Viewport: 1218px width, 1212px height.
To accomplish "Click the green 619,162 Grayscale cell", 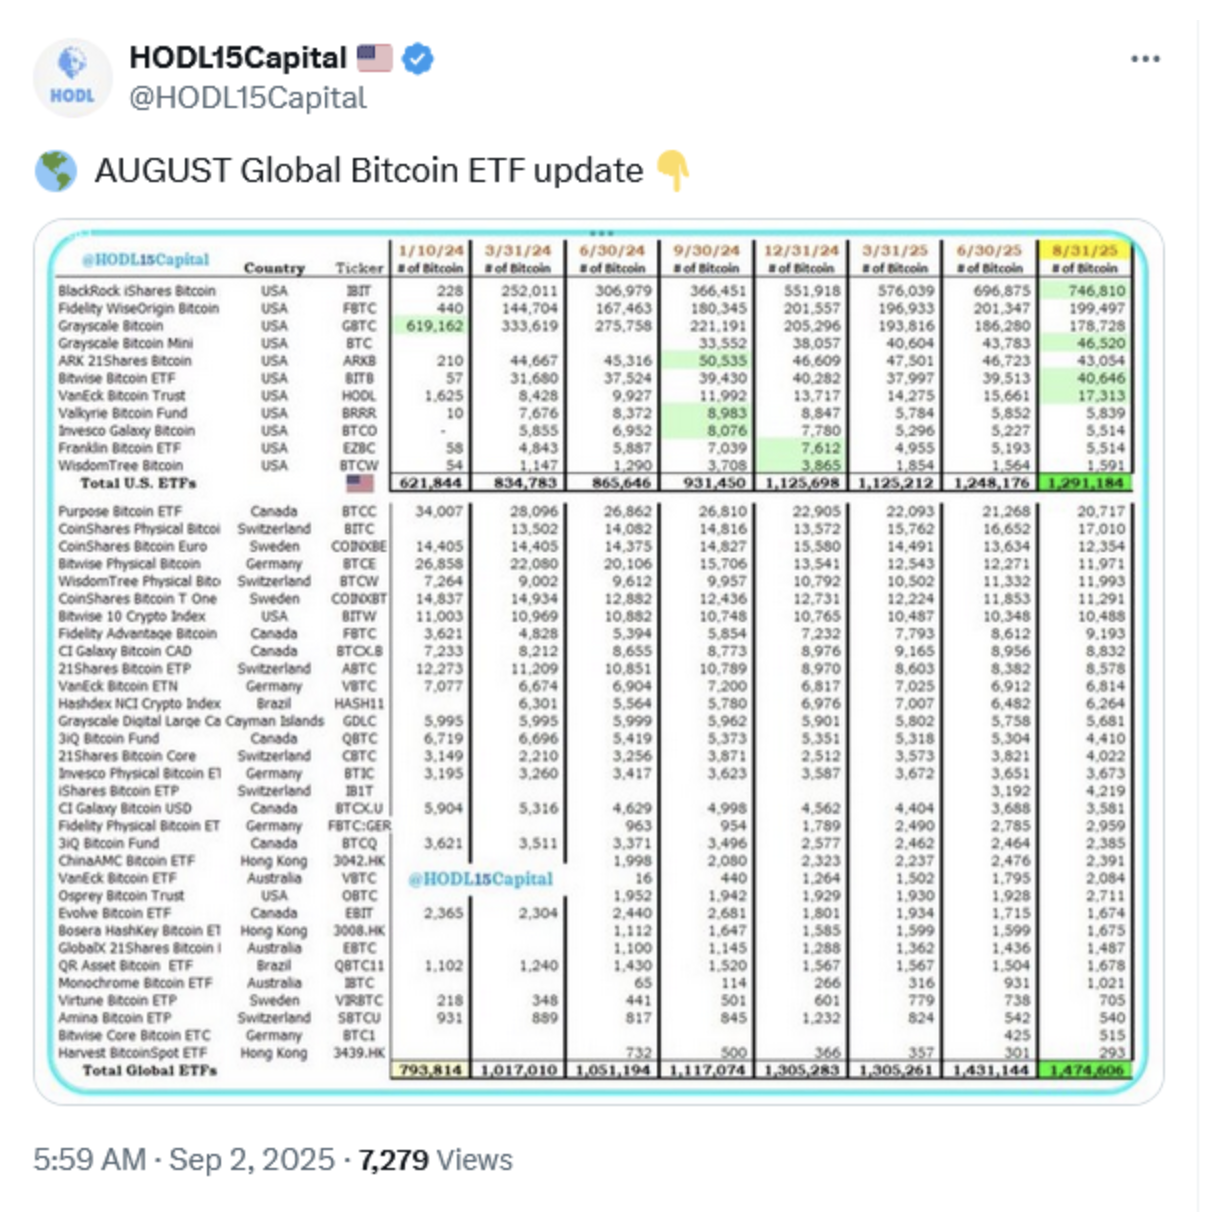I will point(435,326).
